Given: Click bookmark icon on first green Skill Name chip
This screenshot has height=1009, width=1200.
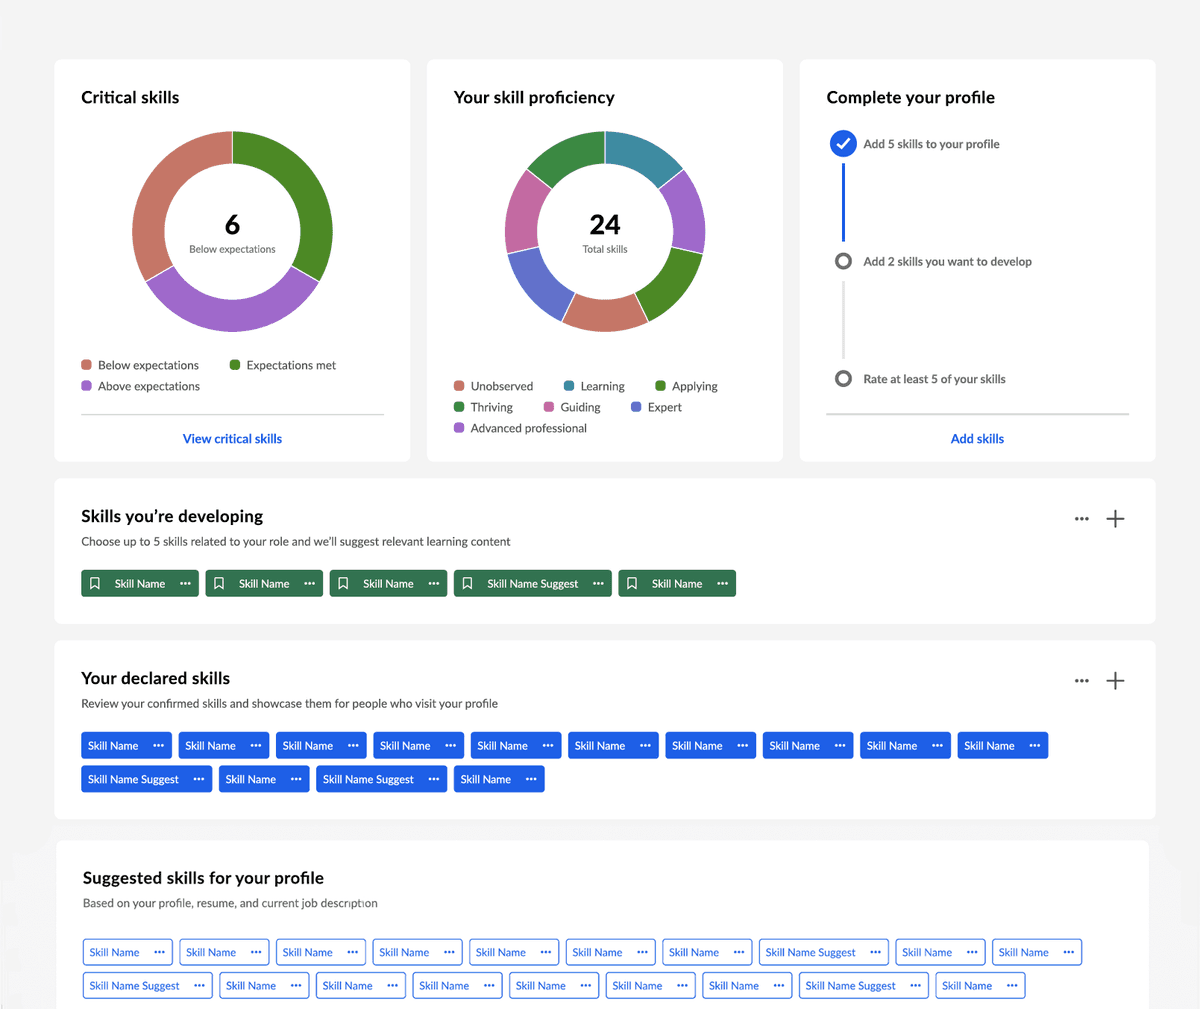Looking at the screenshot, I should [95, 584].
